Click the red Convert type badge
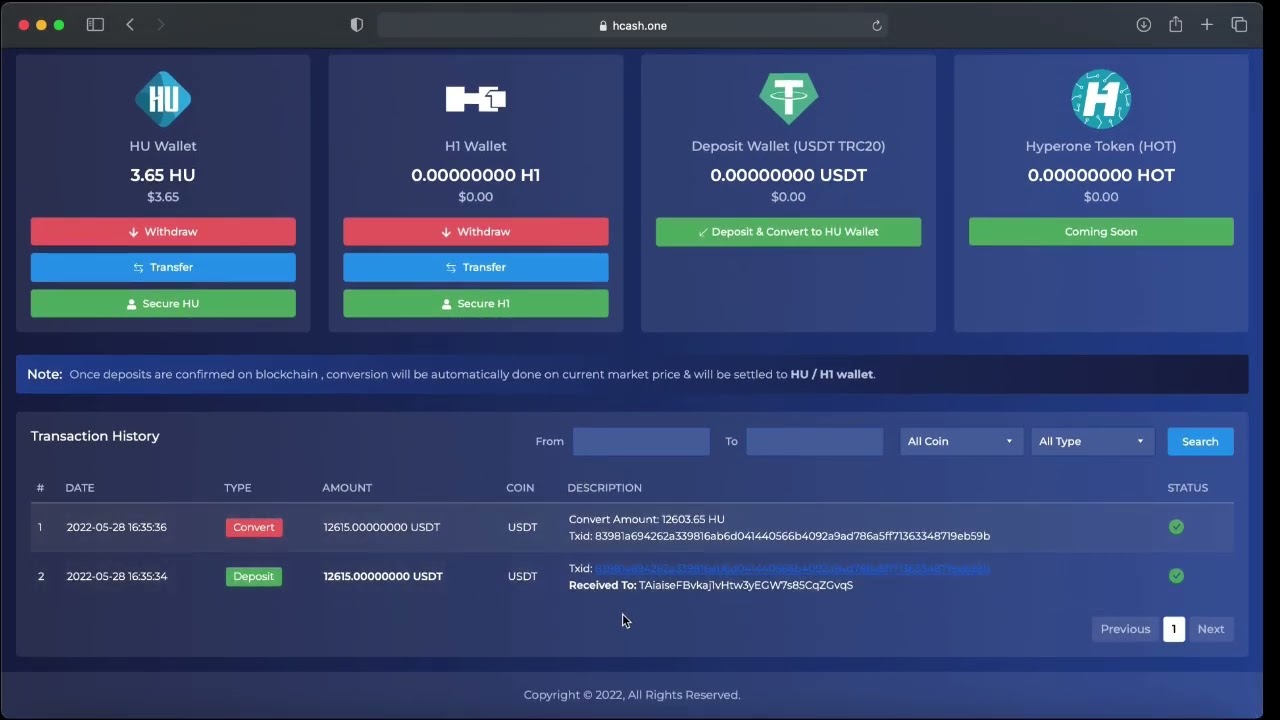The image size is (1280, 720). 254,527
